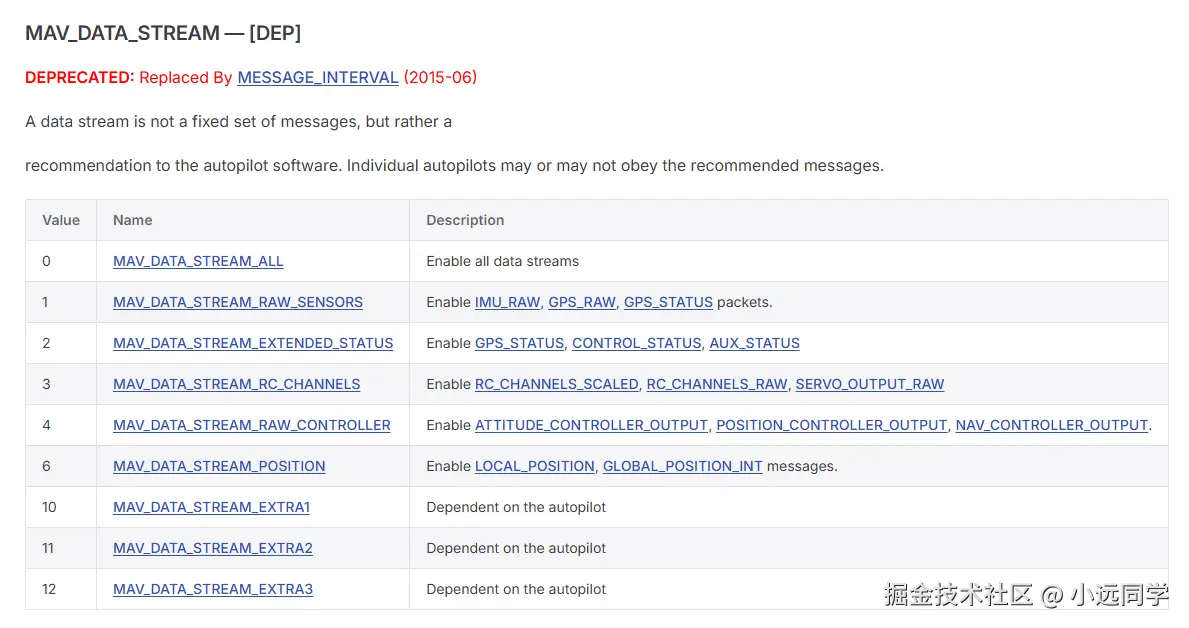Click the NAV_CONTROLLER_OUTPUT link

click(1051, 425)
